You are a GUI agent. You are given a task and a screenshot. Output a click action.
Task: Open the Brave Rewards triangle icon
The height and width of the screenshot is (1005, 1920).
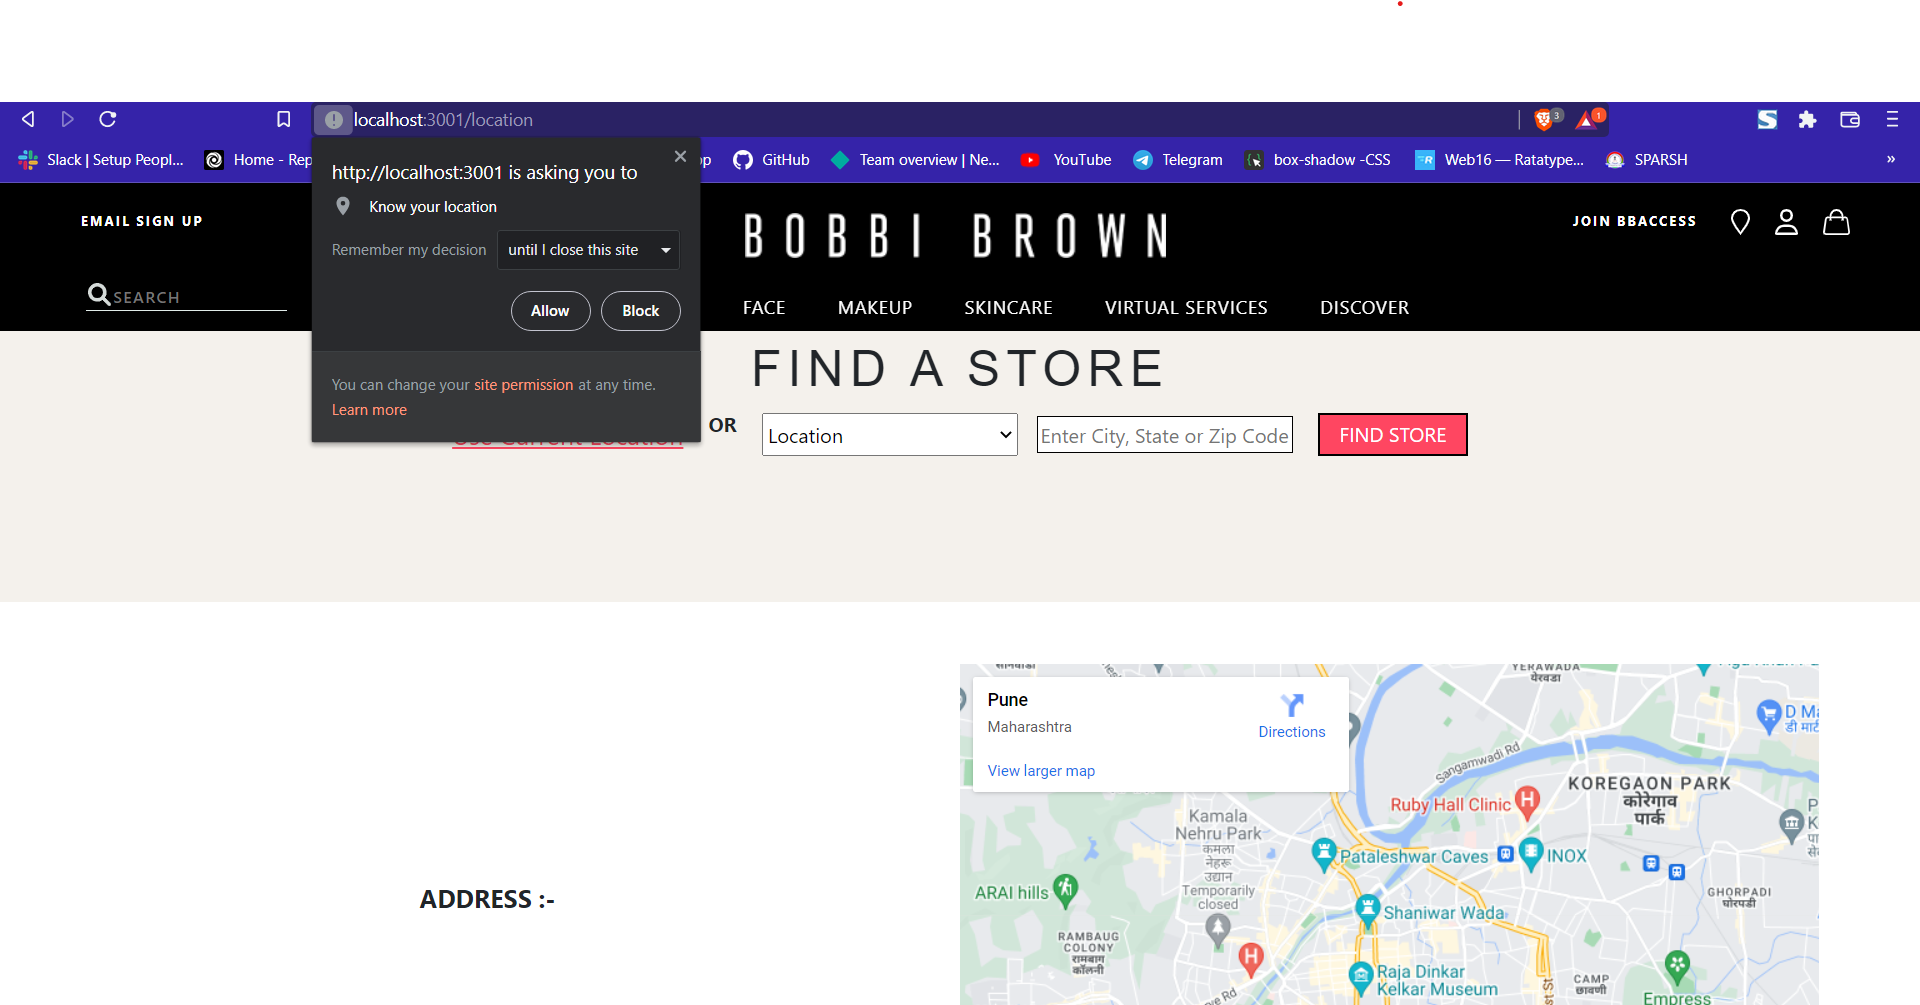[x=1588, y=120]
